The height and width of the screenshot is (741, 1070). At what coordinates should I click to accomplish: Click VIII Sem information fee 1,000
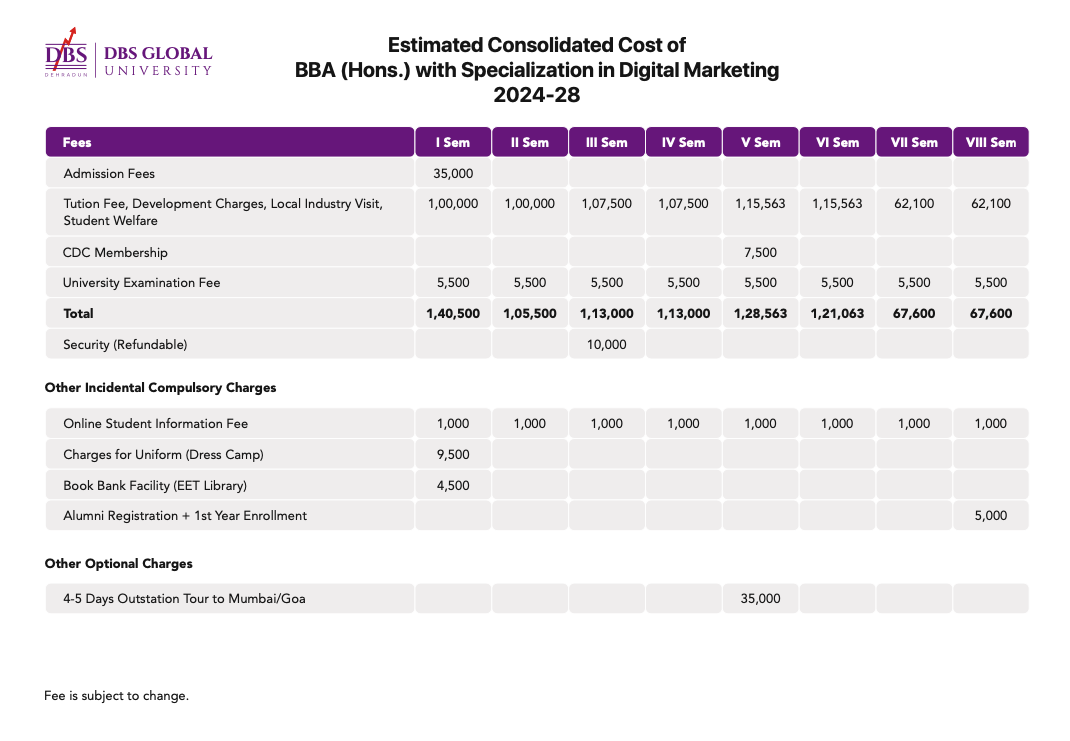coord(991,424)
